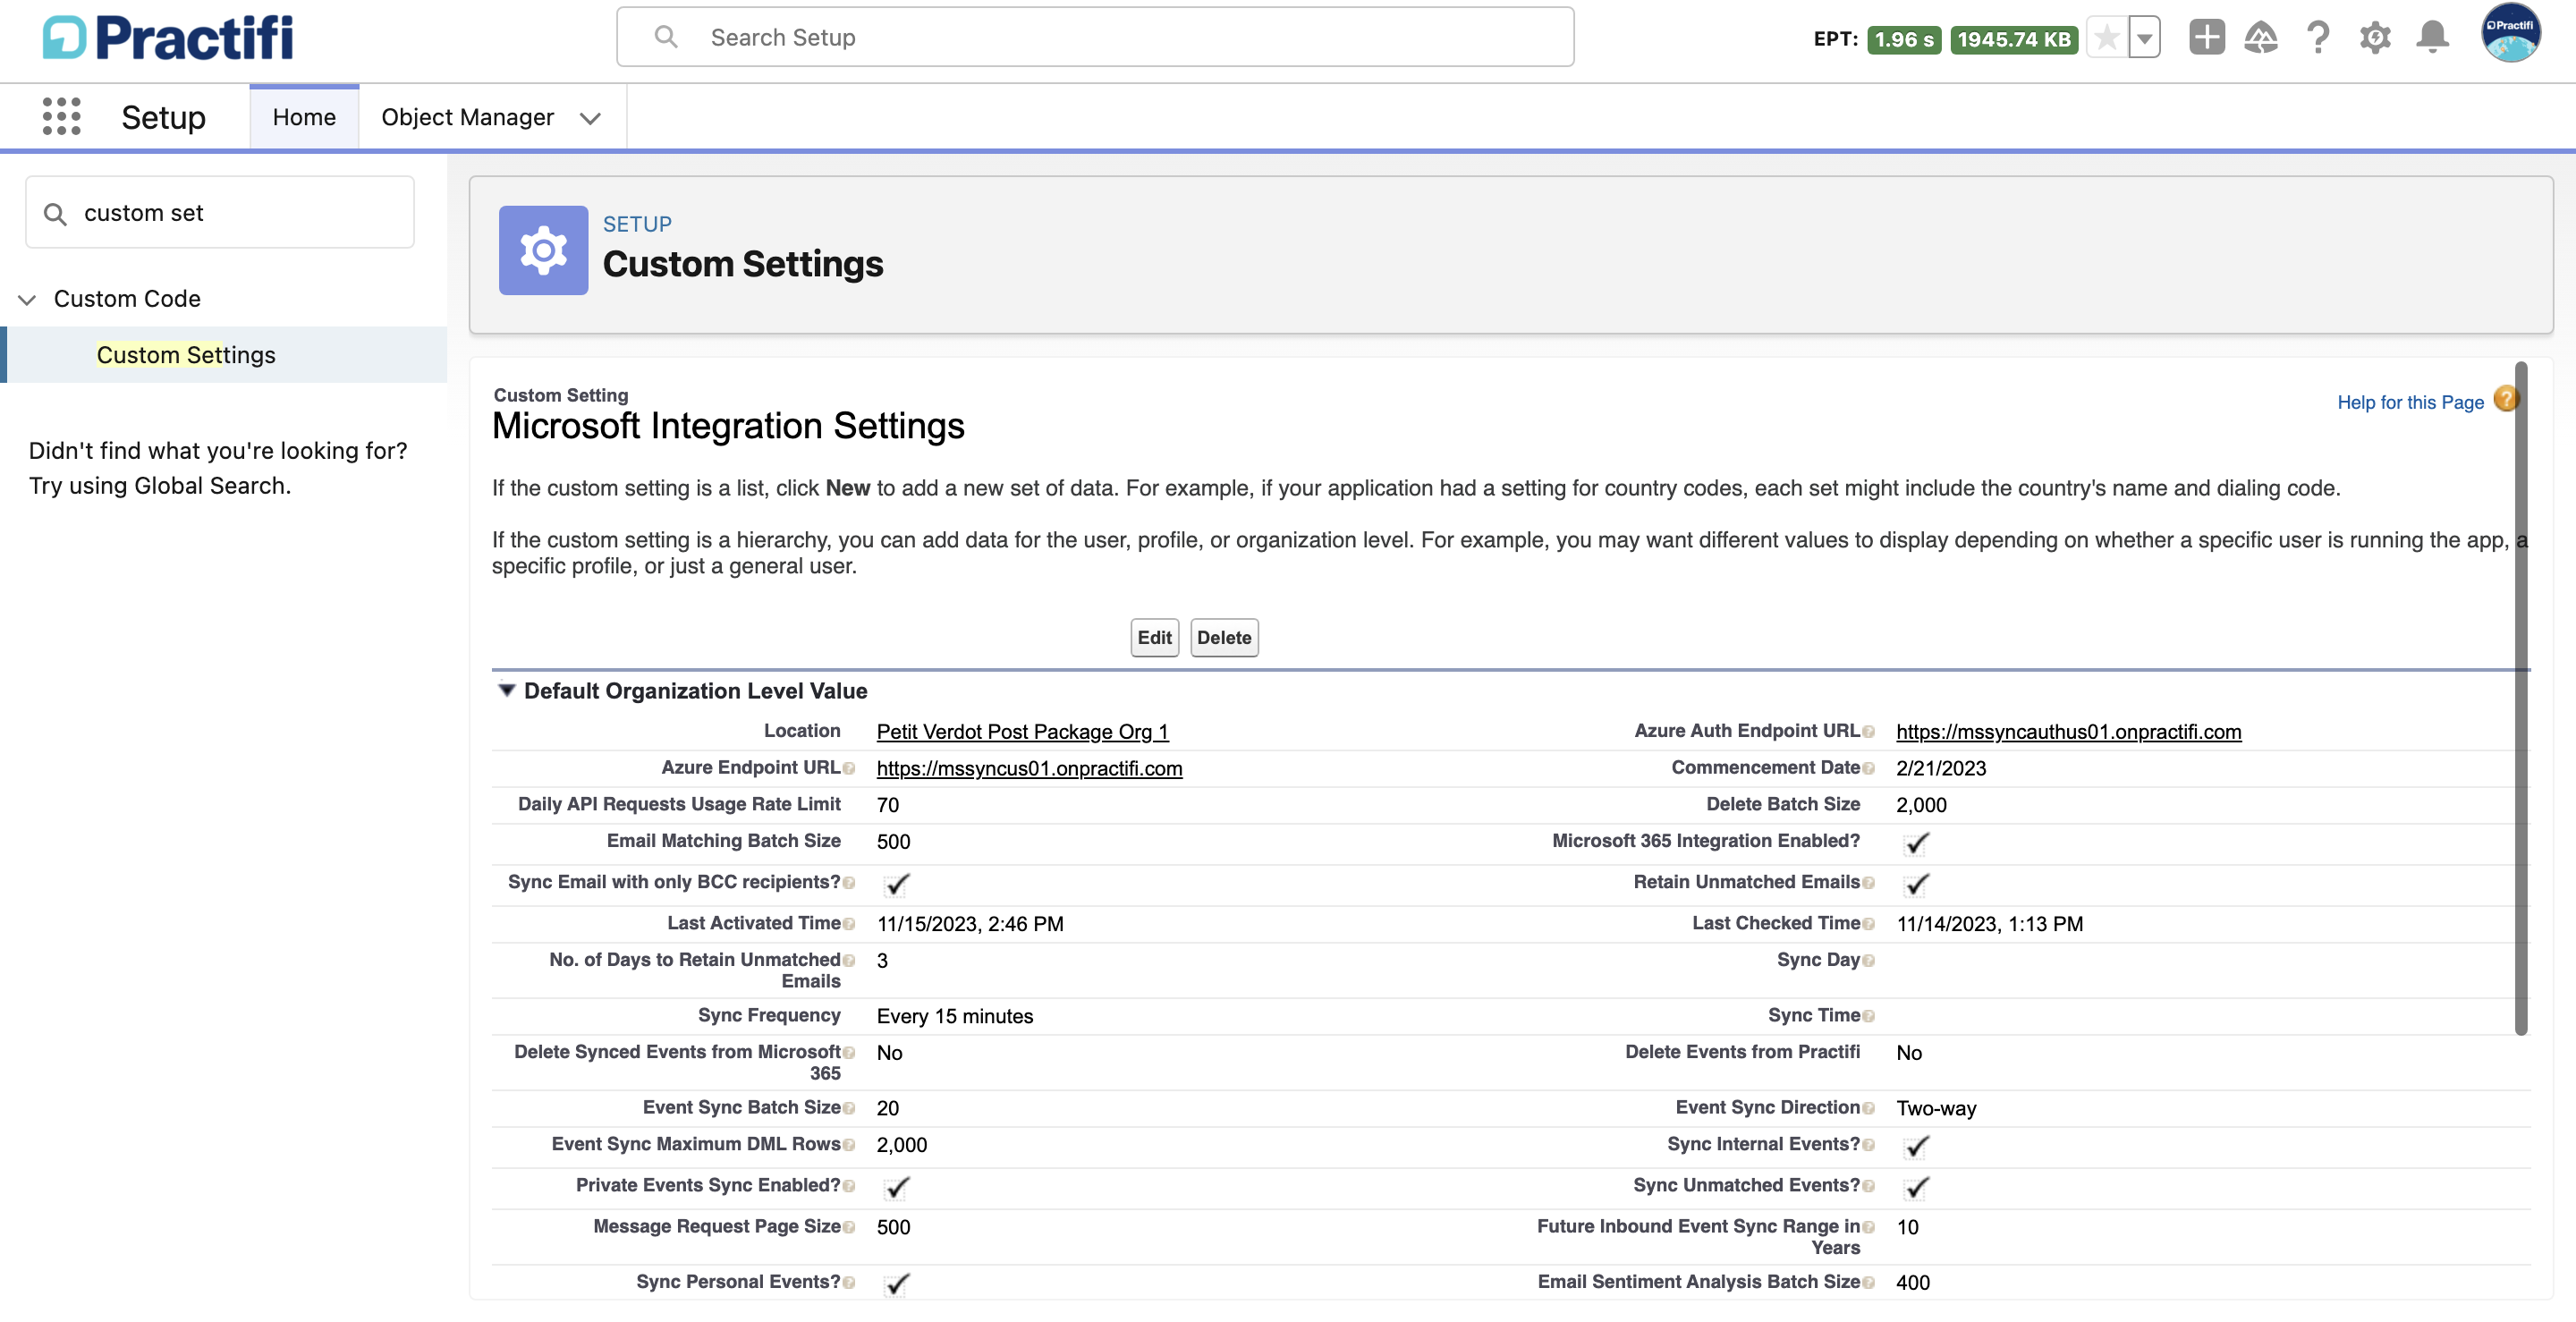Favorite this page with the star icon
Viewport: 2576px width, 1322px height.
pyautogui.click(x=2106, y=38)
